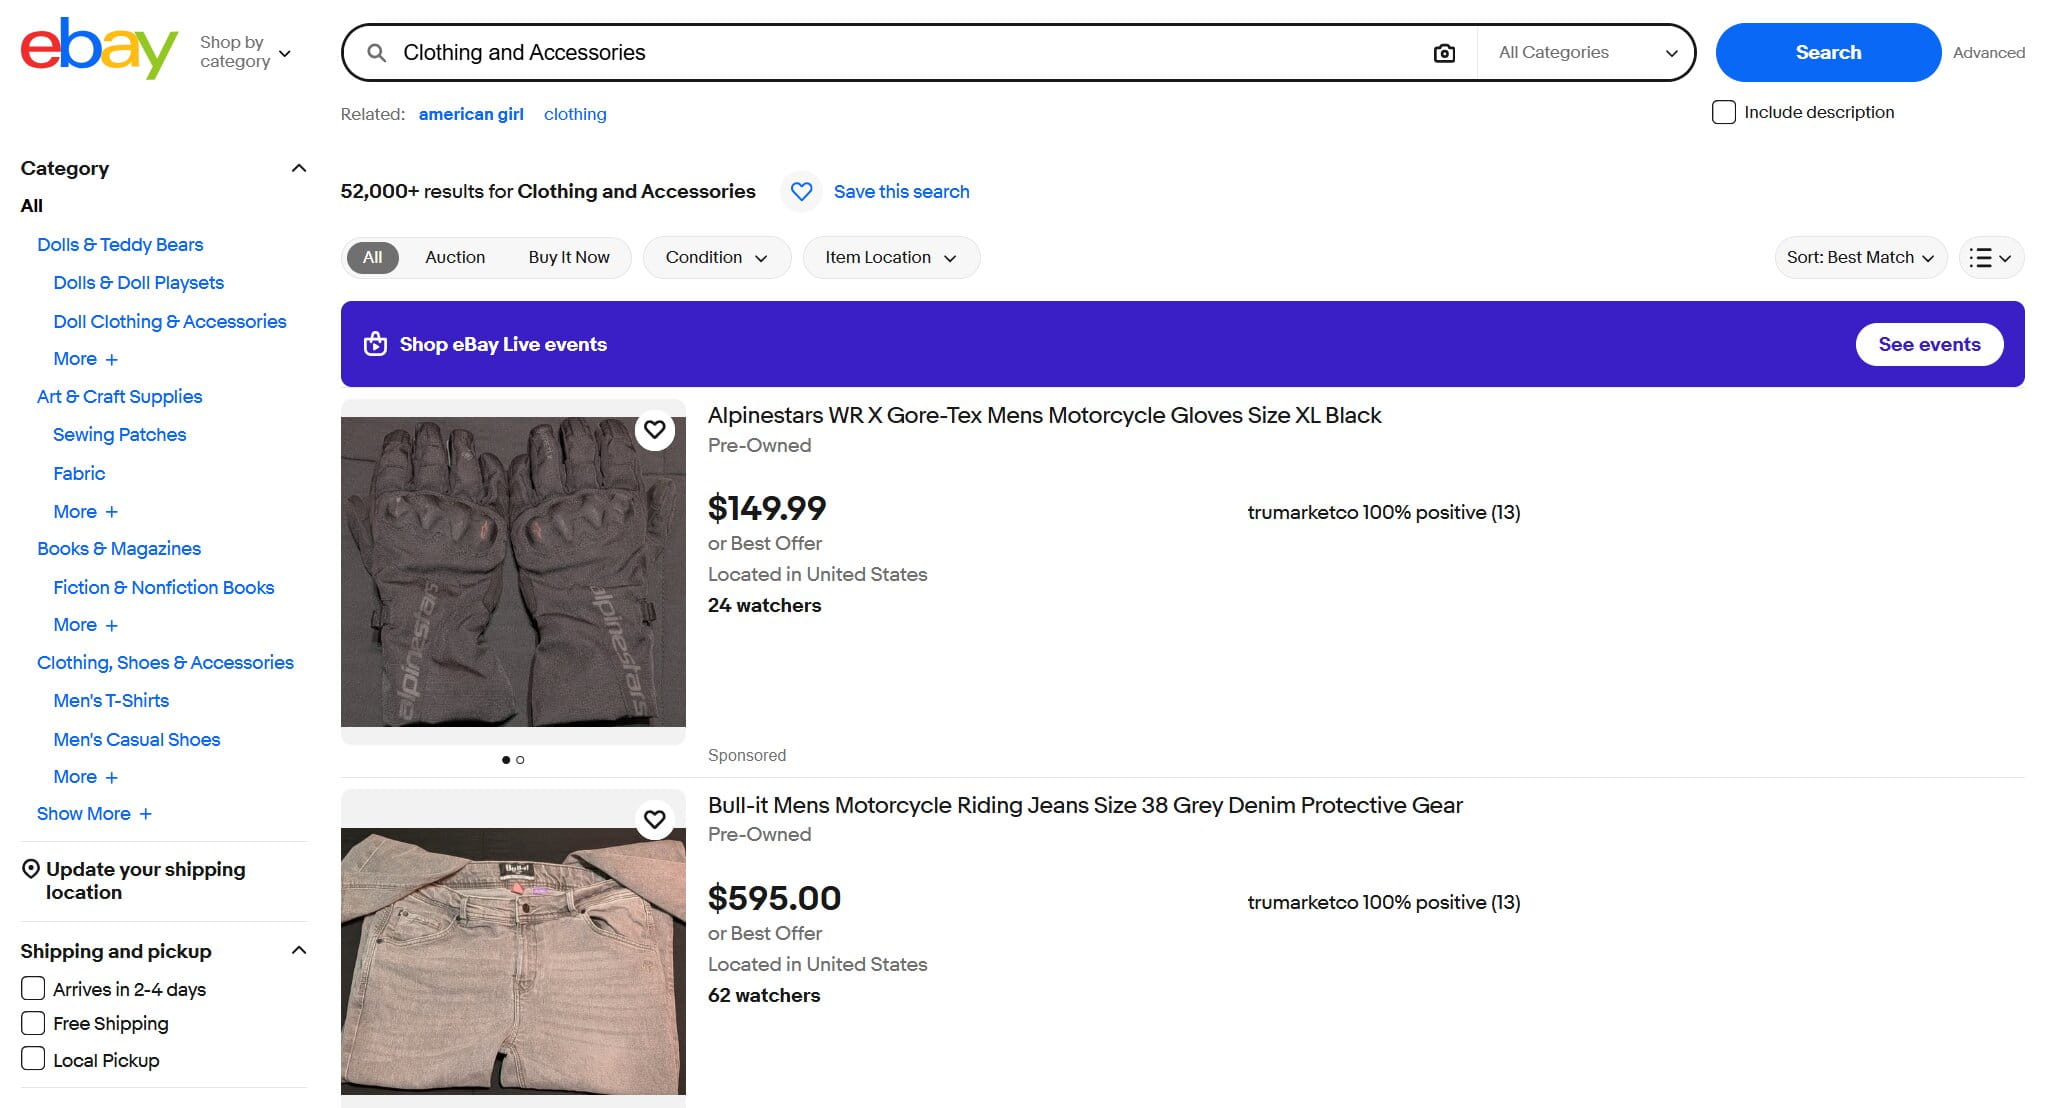The image size is (2053, 1108).
Task: Open Dolls & Doll Playsets category
Action: tap(138, 283)
